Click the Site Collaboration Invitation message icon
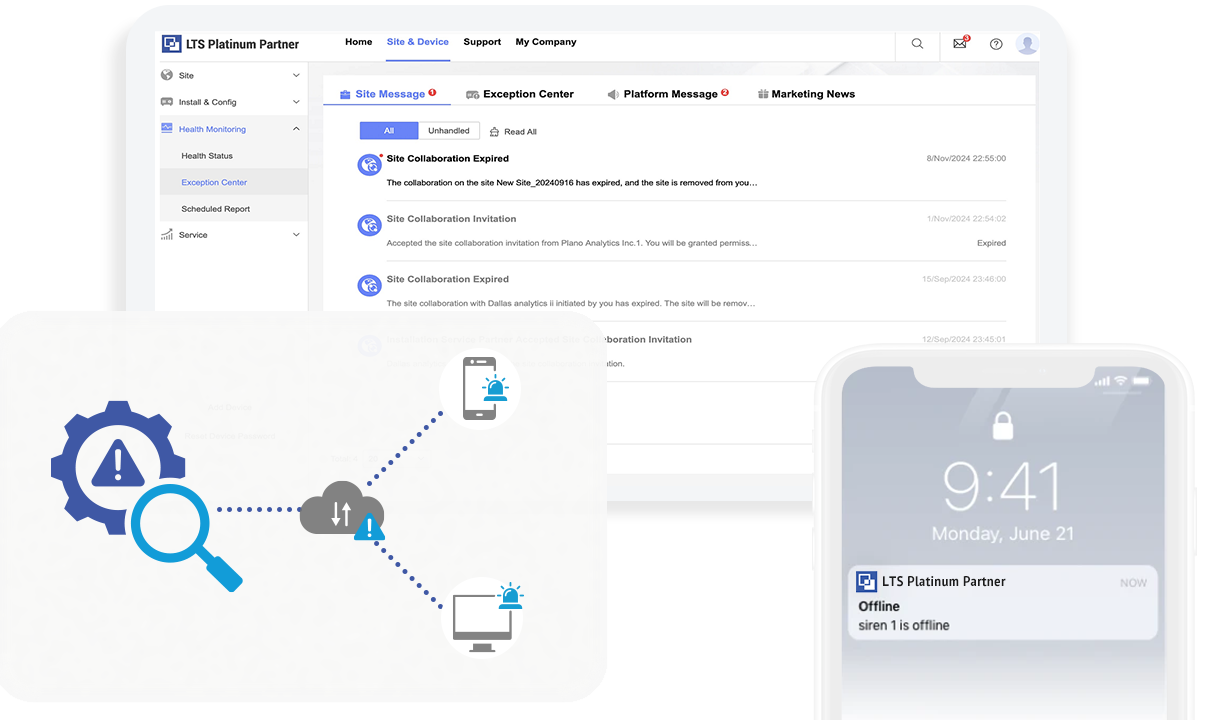The width and height of the screenshot is (1224, 720). (x=370, y=225)
